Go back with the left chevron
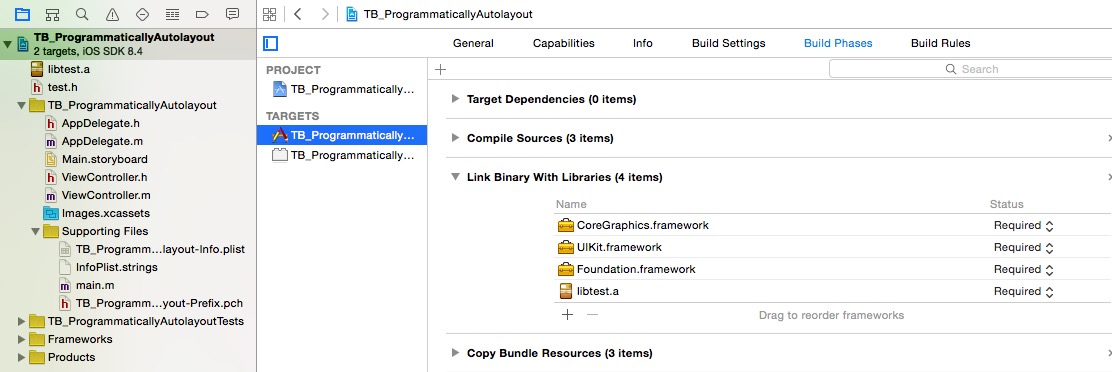Screen dimensions: 1112x372 click(x=298, y=14)
